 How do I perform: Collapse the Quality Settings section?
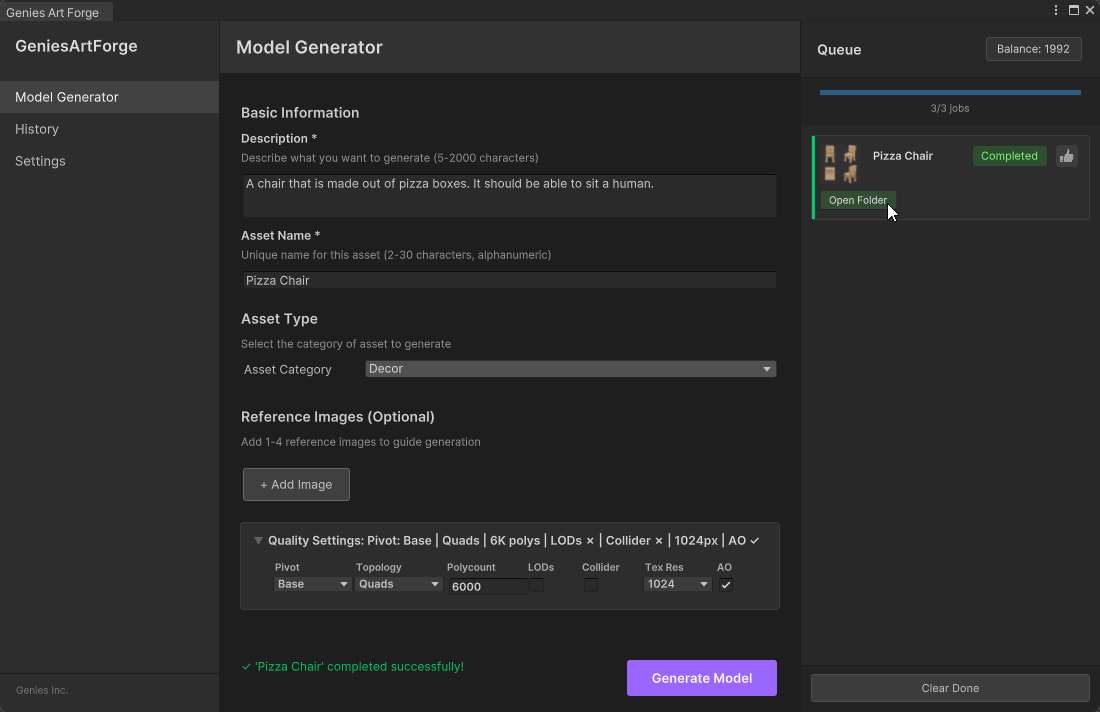tap(259, 541)
